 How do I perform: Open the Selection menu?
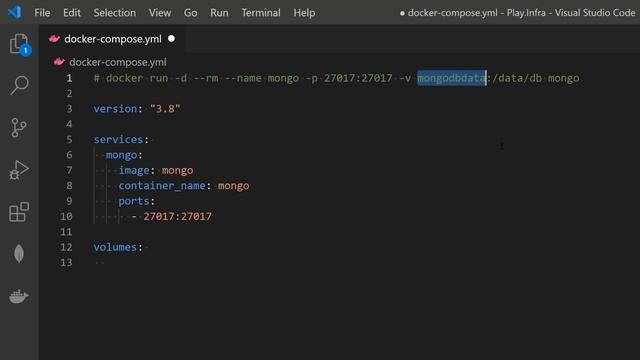point(115,13)
